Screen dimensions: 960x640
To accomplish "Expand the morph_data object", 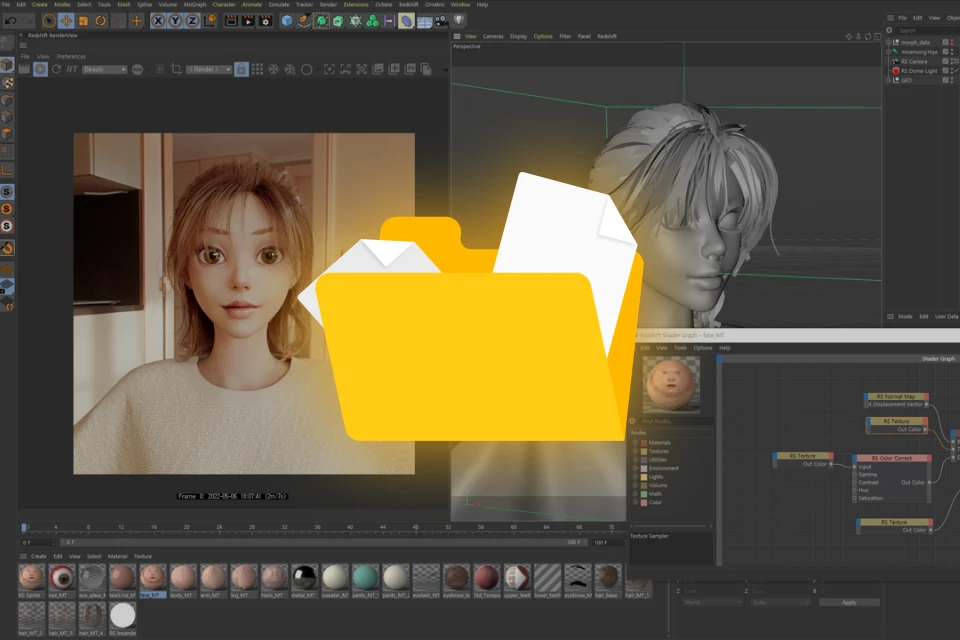I will pos(888,42).
